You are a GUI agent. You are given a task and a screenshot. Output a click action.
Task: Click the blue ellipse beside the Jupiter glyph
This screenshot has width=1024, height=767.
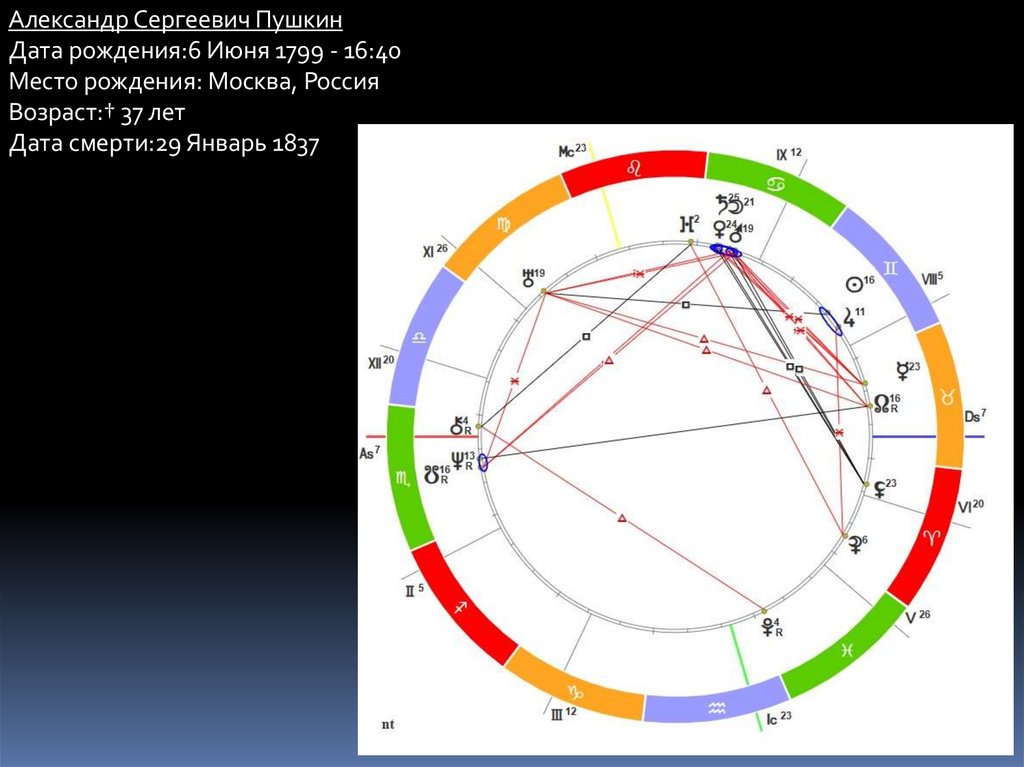pyautogui.click(x=830, y=322)
